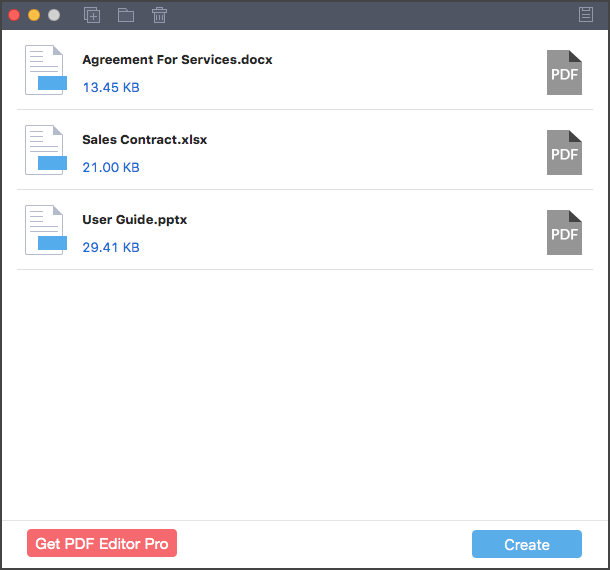Viewport: 610px width, 570px height.
Task: Click the 21.00 KB file size label
Action: point(111,168)
